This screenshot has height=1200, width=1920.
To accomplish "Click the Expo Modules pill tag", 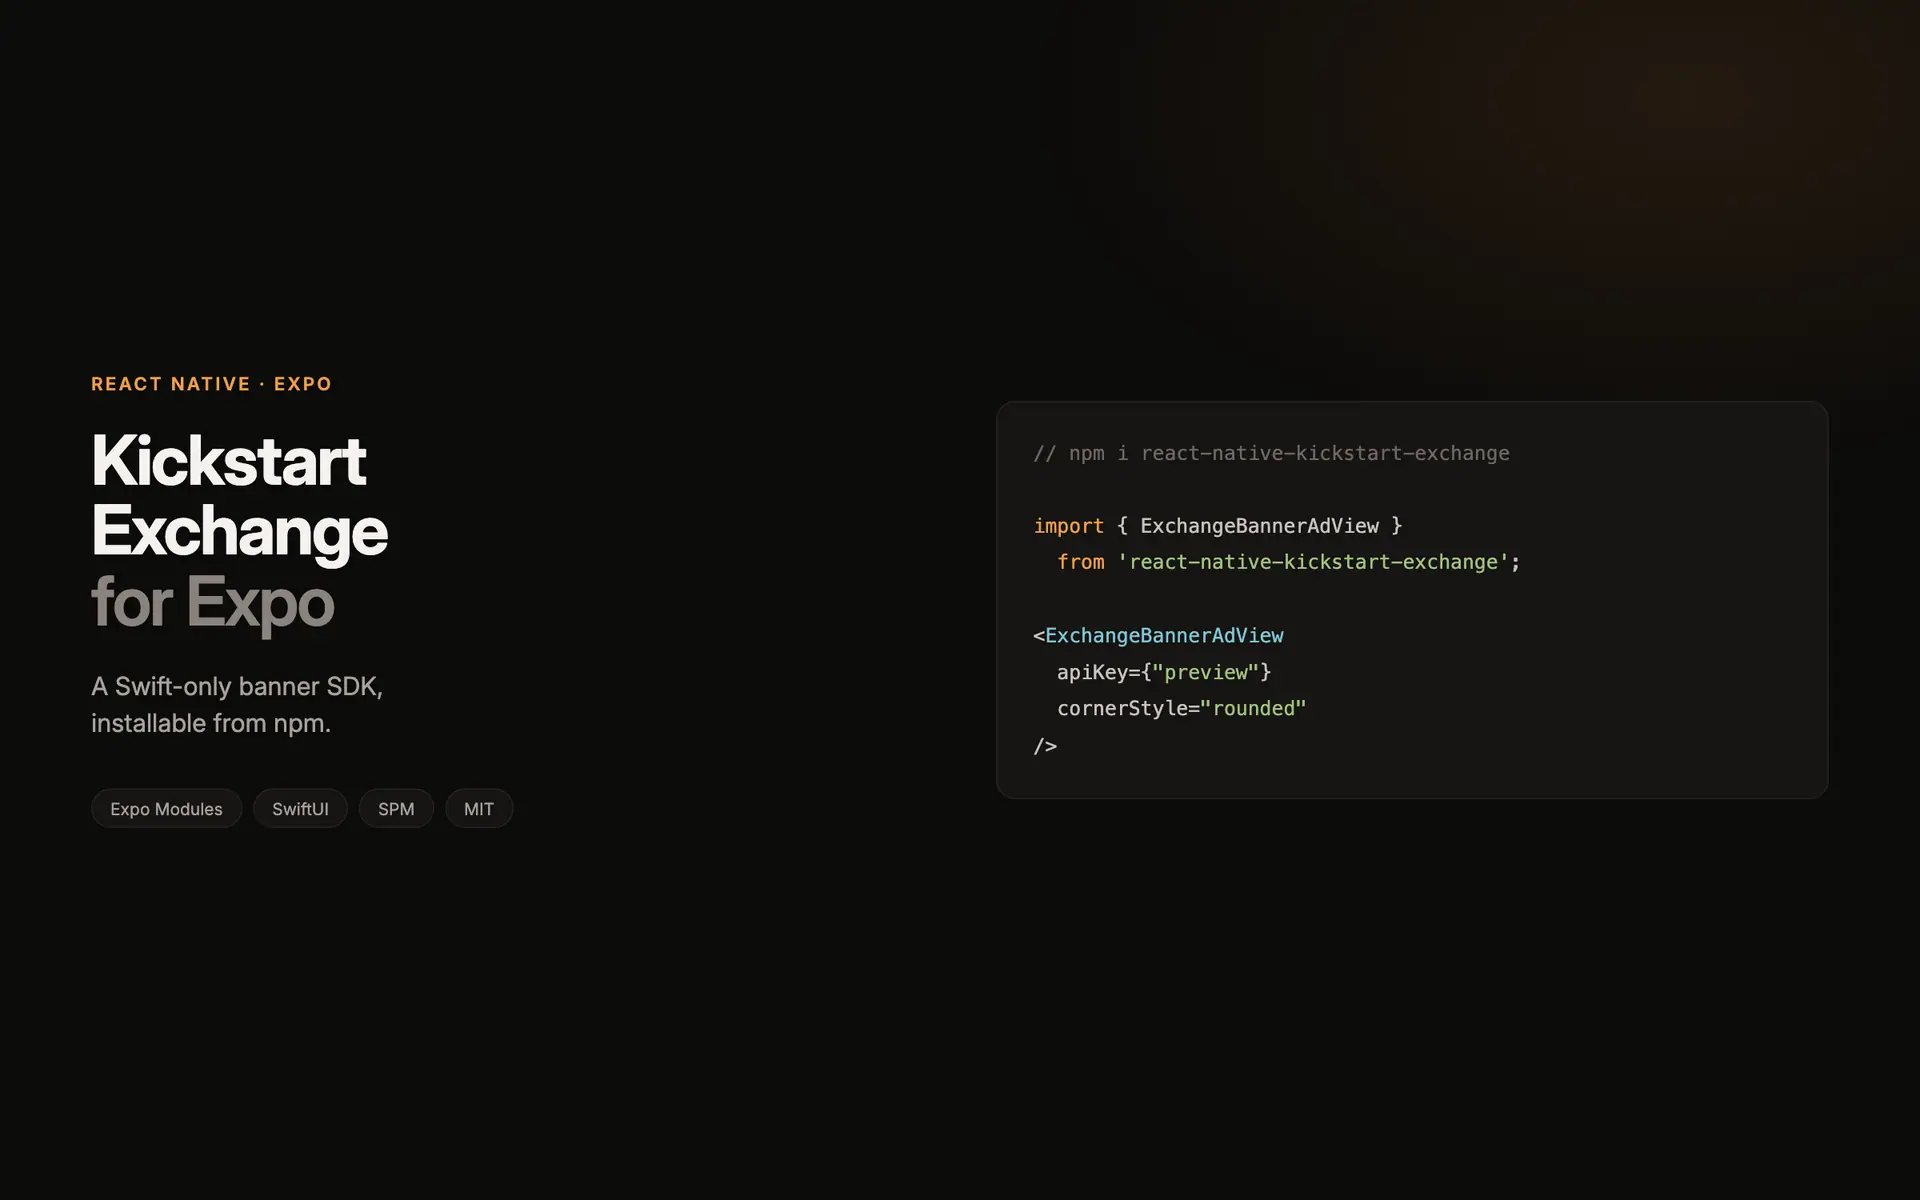I will click(x=166, y=808).
